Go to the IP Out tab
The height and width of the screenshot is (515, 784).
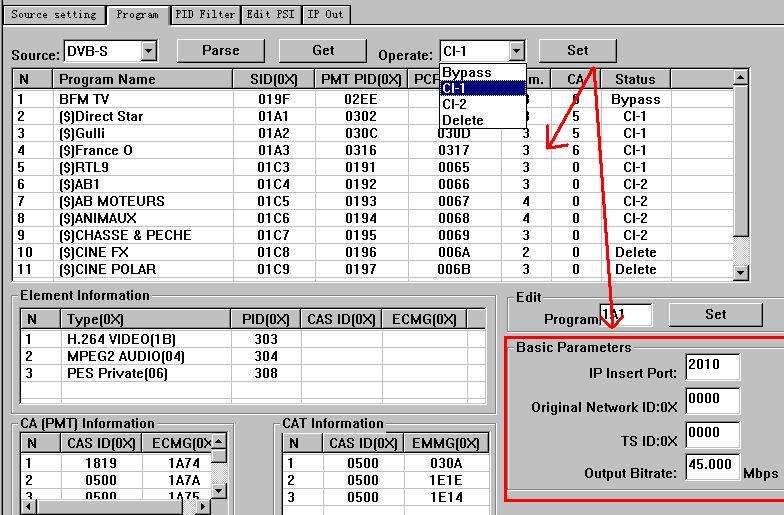click(326, 14)
